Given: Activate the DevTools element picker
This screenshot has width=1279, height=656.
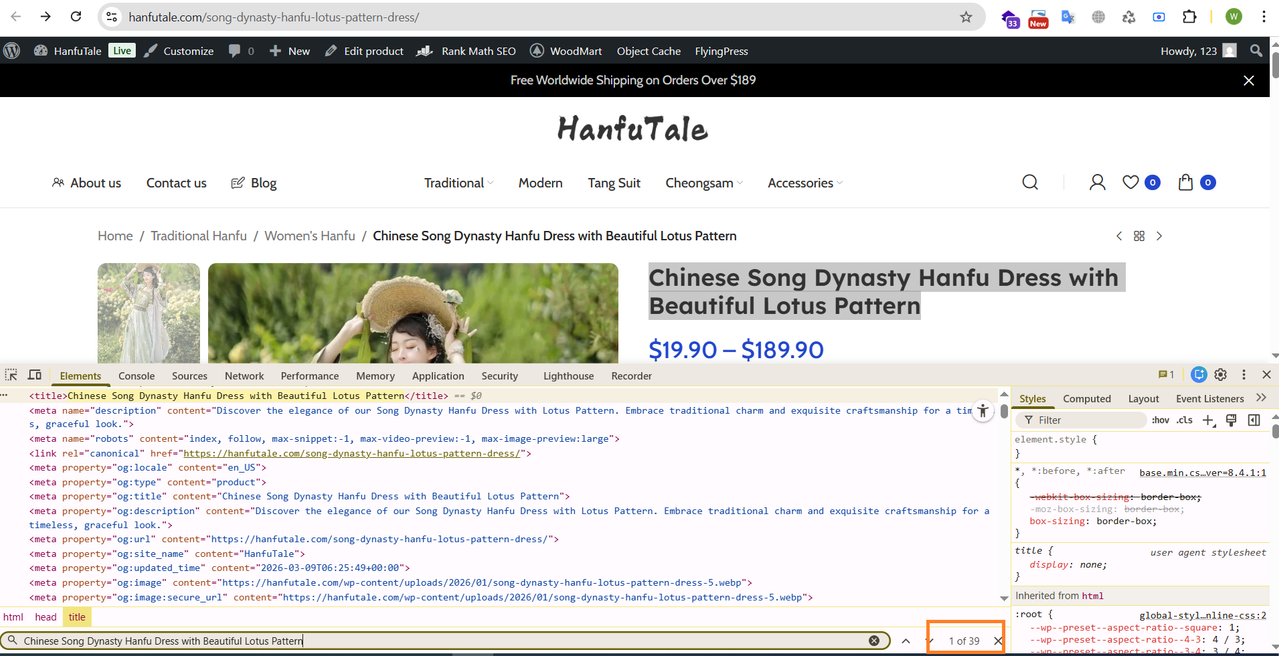Looking at the screenshot, I should coord(12,375).
